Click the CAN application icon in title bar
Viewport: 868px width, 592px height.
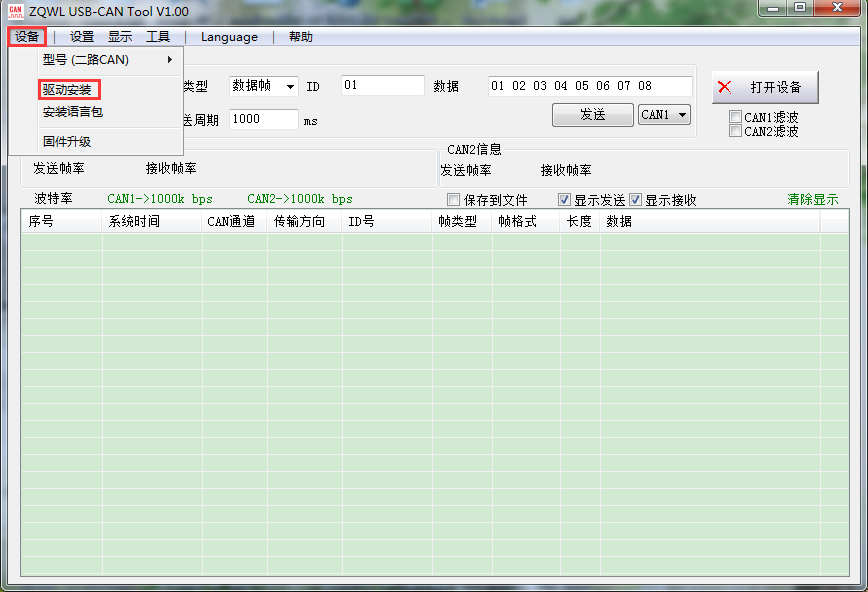pos(16,11)
